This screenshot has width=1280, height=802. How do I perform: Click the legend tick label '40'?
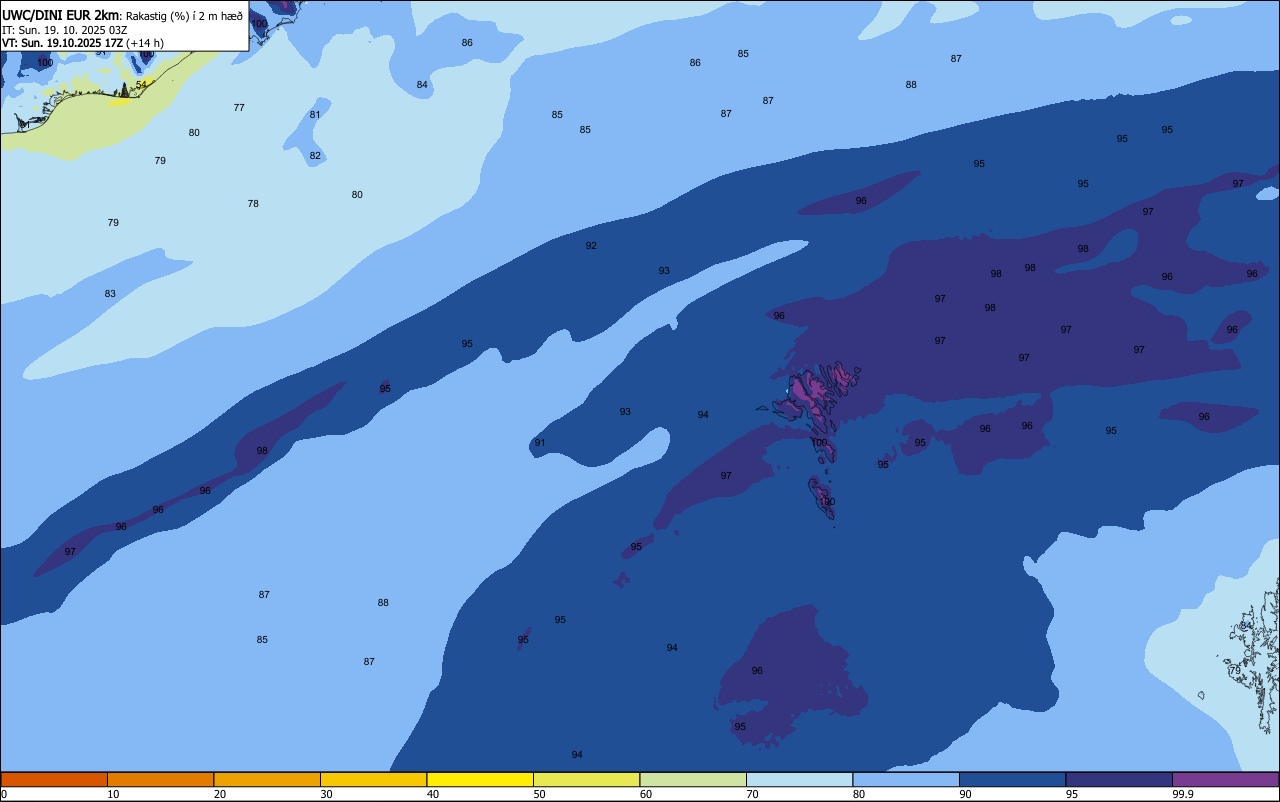tap(432, 794)
